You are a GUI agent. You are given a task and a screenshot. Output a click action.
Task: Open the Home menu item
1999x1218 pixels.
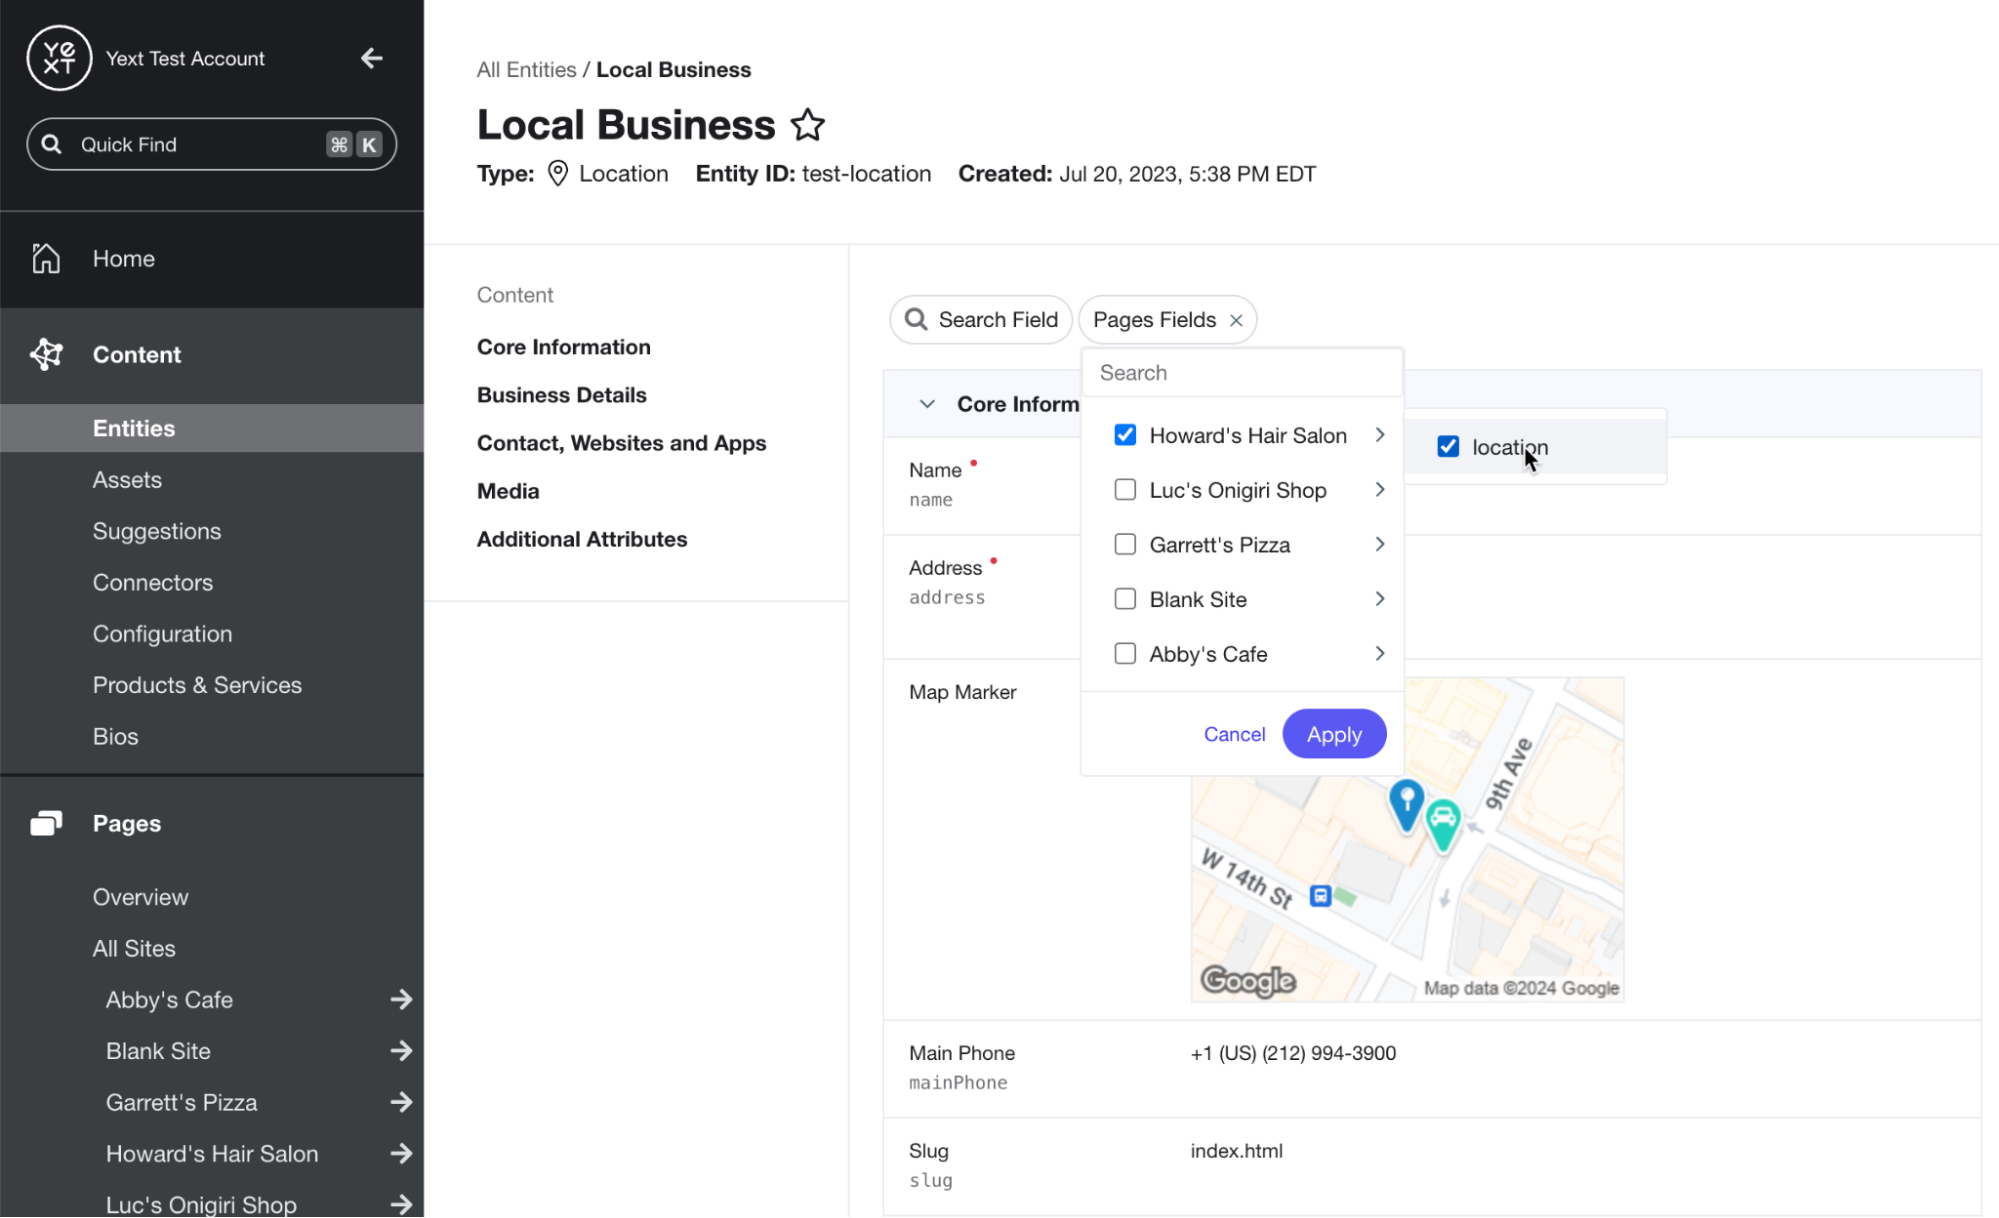pyautogui.click(x=123, y=259)
